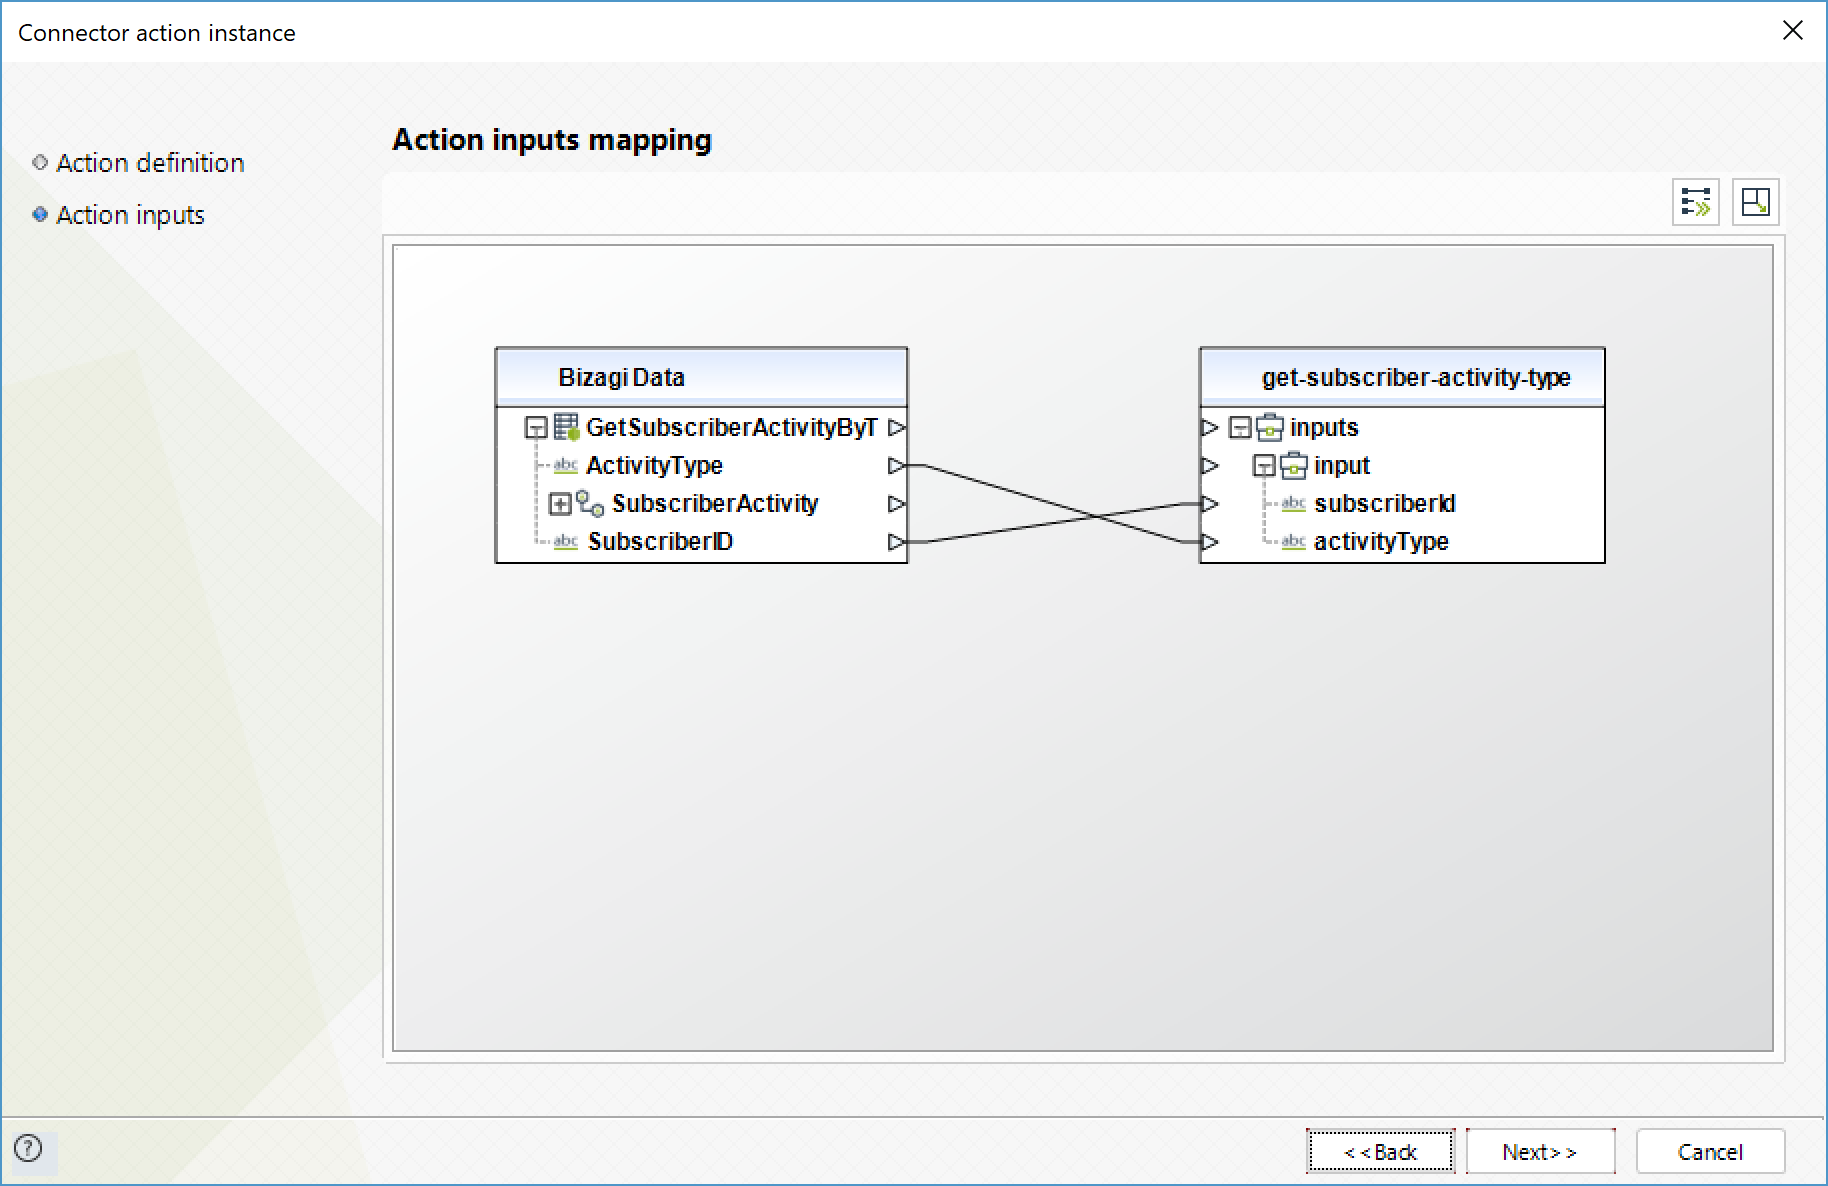This screenshot has height=1186, width=1828.
Task: Close the Connector action instance dialog
Action: (x=1792, y=31)
